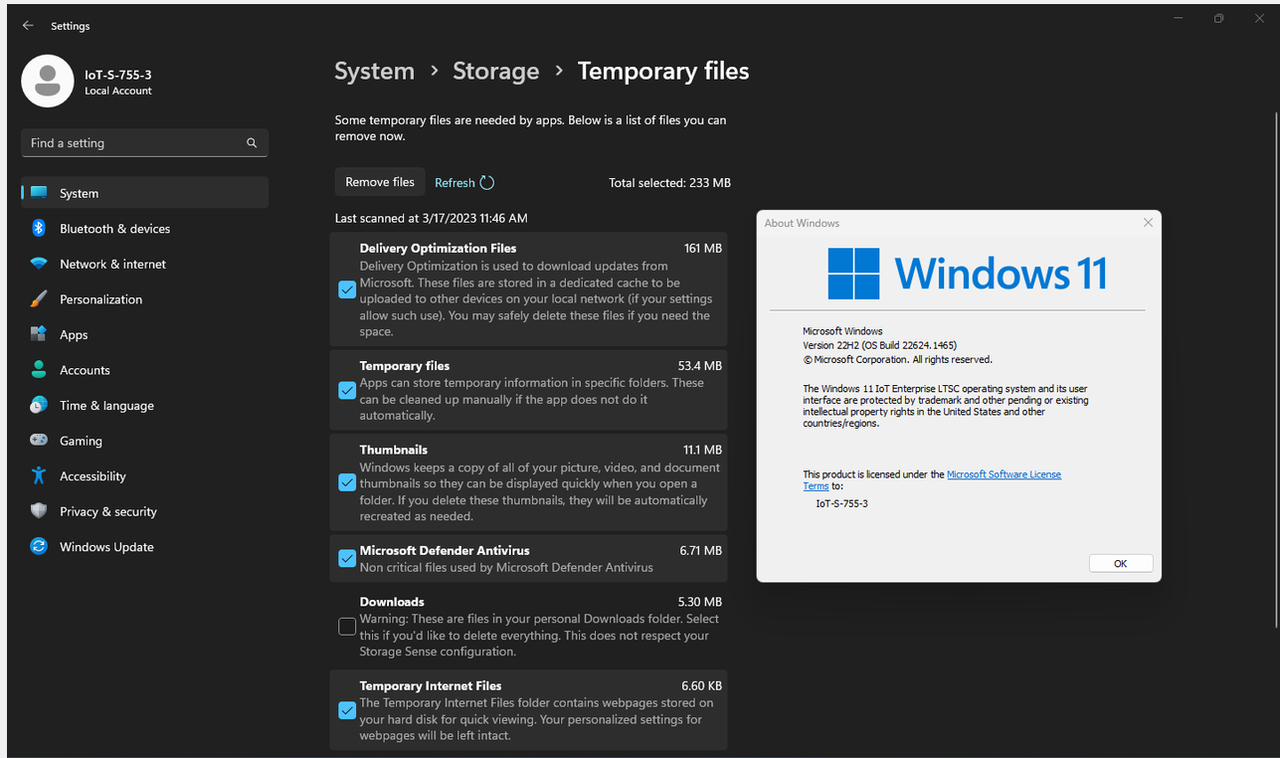Image resolution: width=1280 pixels, height=758 pixels.
Task: Open the user account avatar
Action: pyautogui.click(x=47, y=81)
